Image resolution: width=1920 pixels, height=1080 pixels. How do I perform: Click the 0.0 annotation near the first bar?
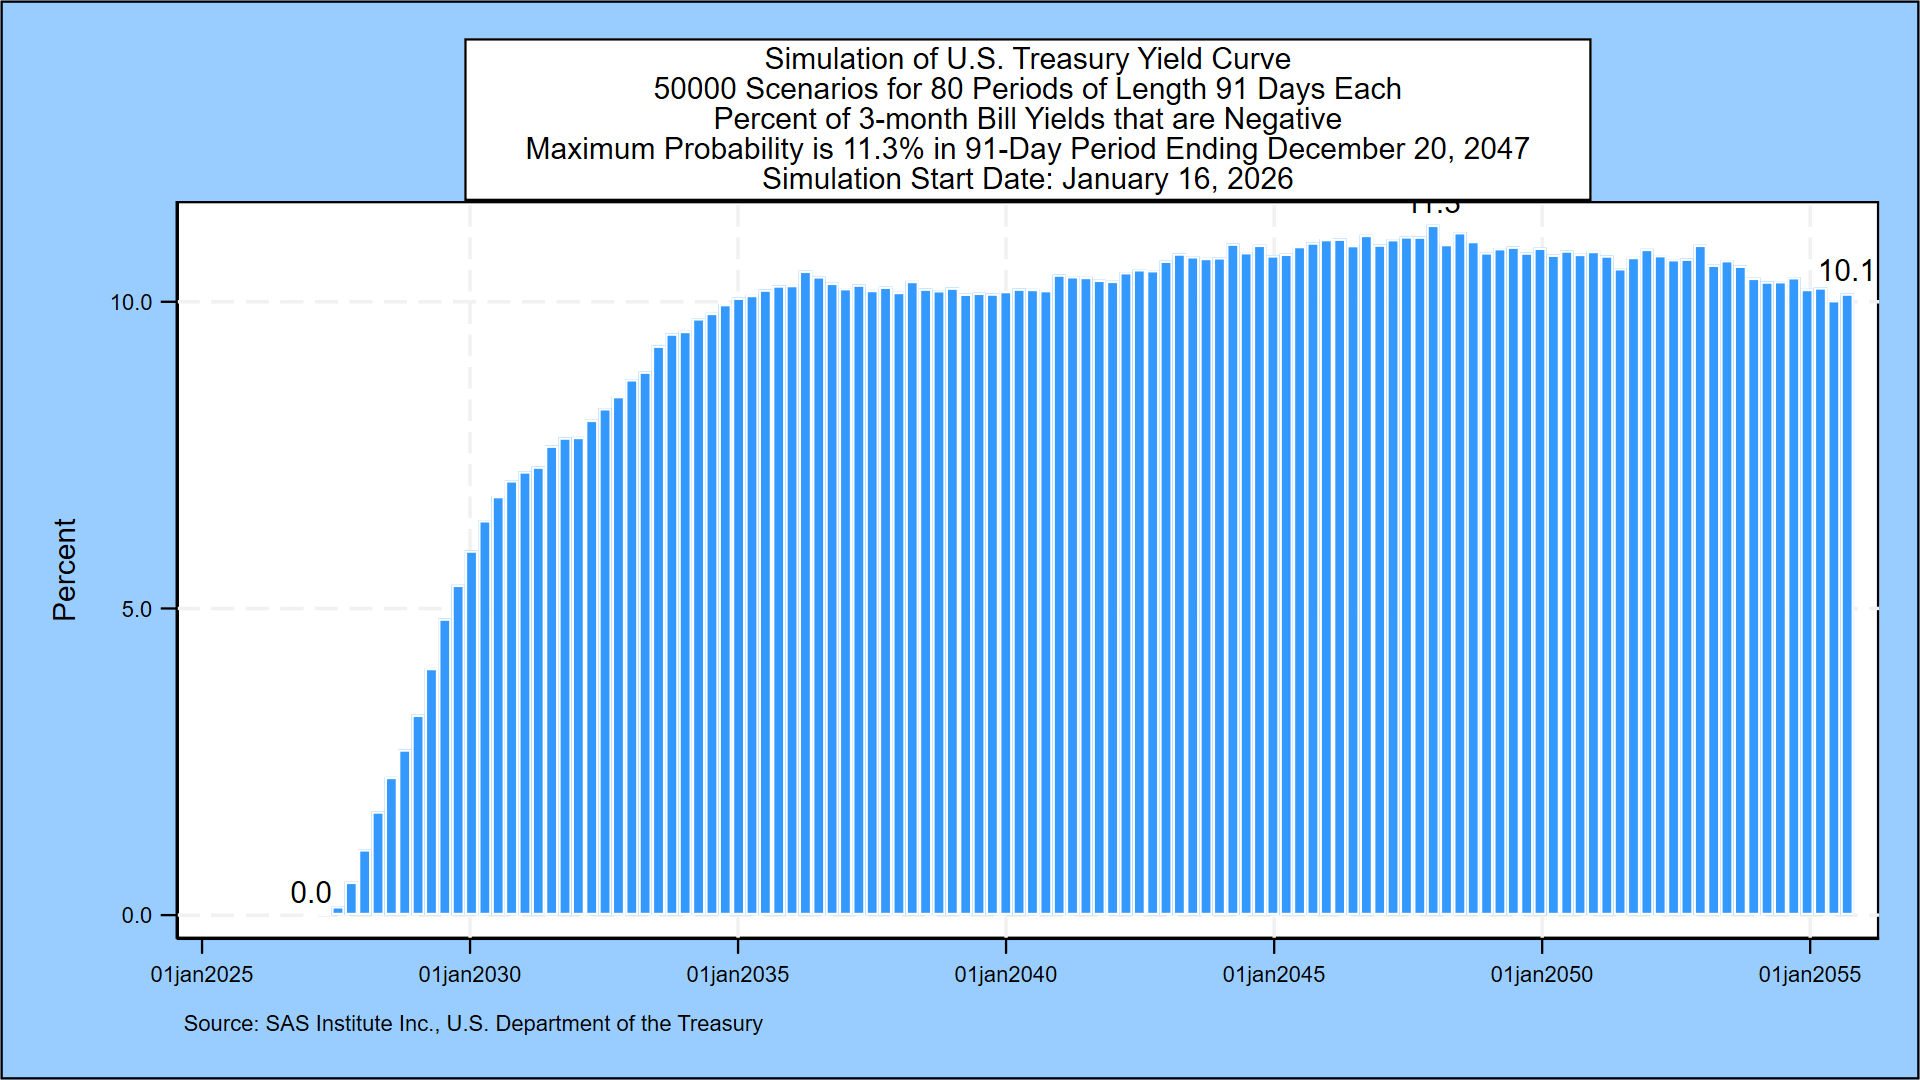(x=313, y=890)
